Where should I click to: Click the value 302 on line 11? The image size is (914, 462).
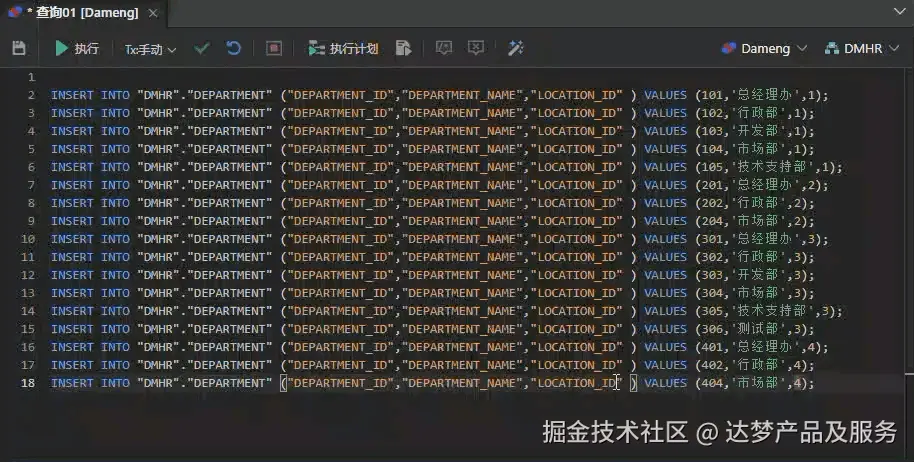[x=712, y=257]
